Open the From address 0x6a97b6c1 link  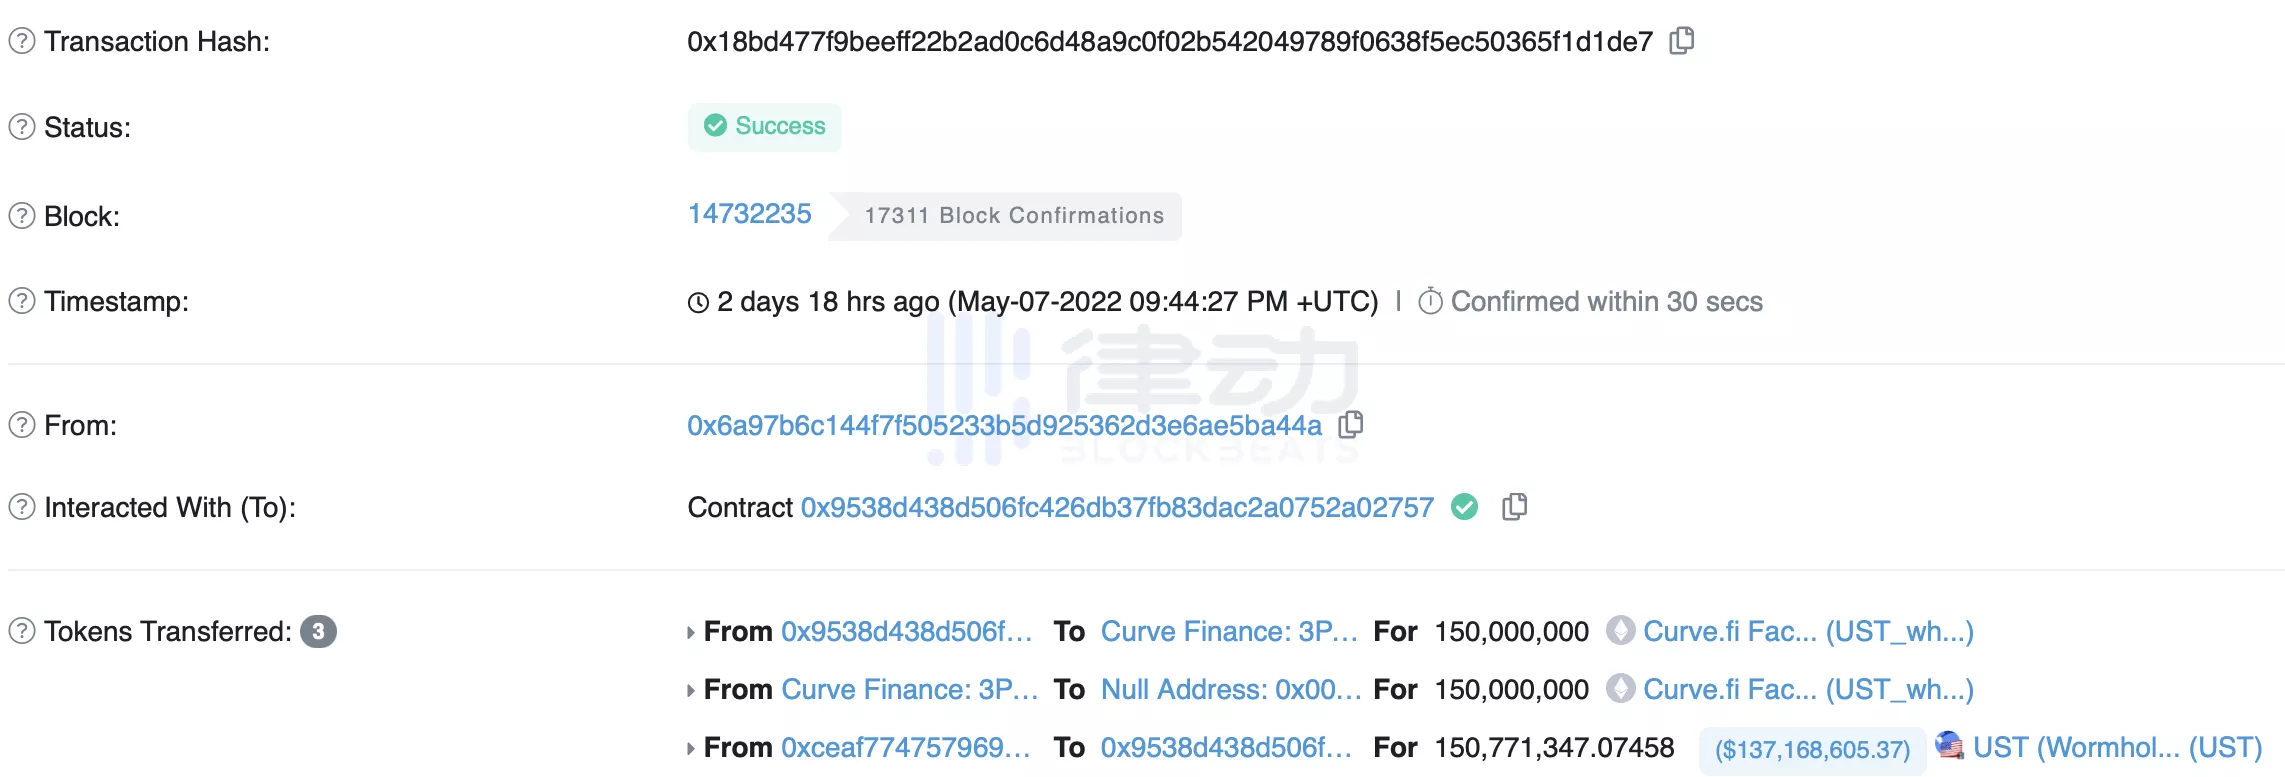(1004, 426)
